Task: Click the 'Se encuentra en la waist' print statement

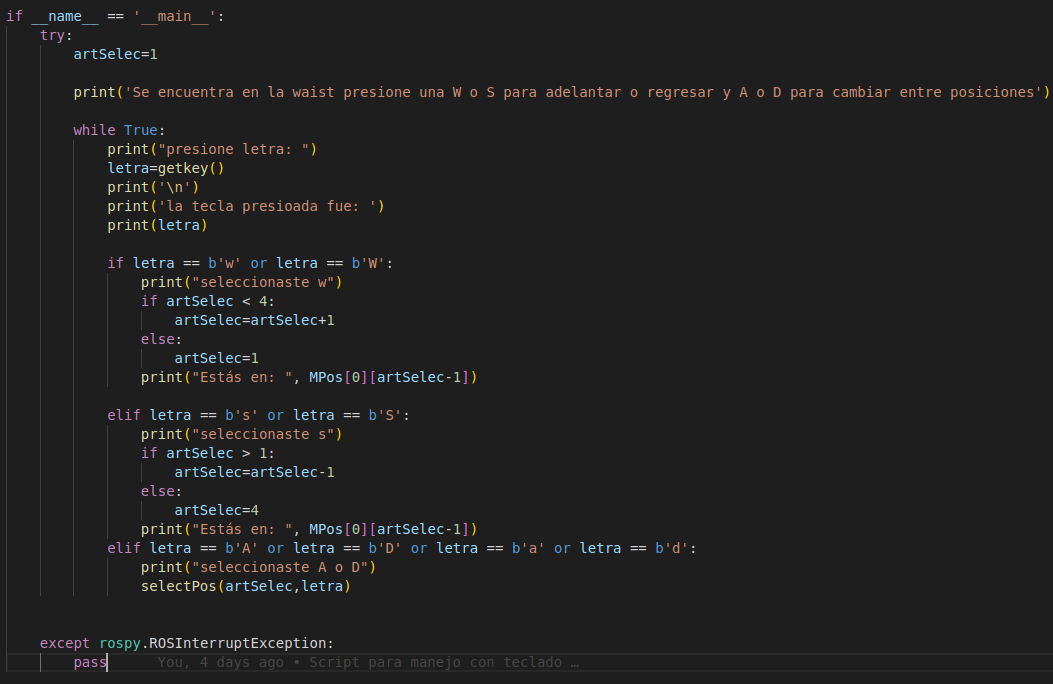Action: coord(561,93)
